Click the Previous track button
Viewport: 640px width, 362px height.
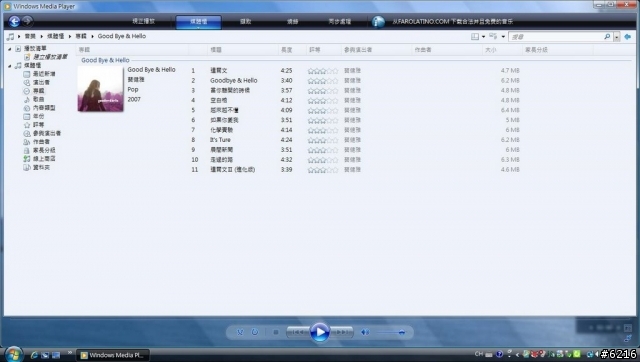click(x=298, y=332)
